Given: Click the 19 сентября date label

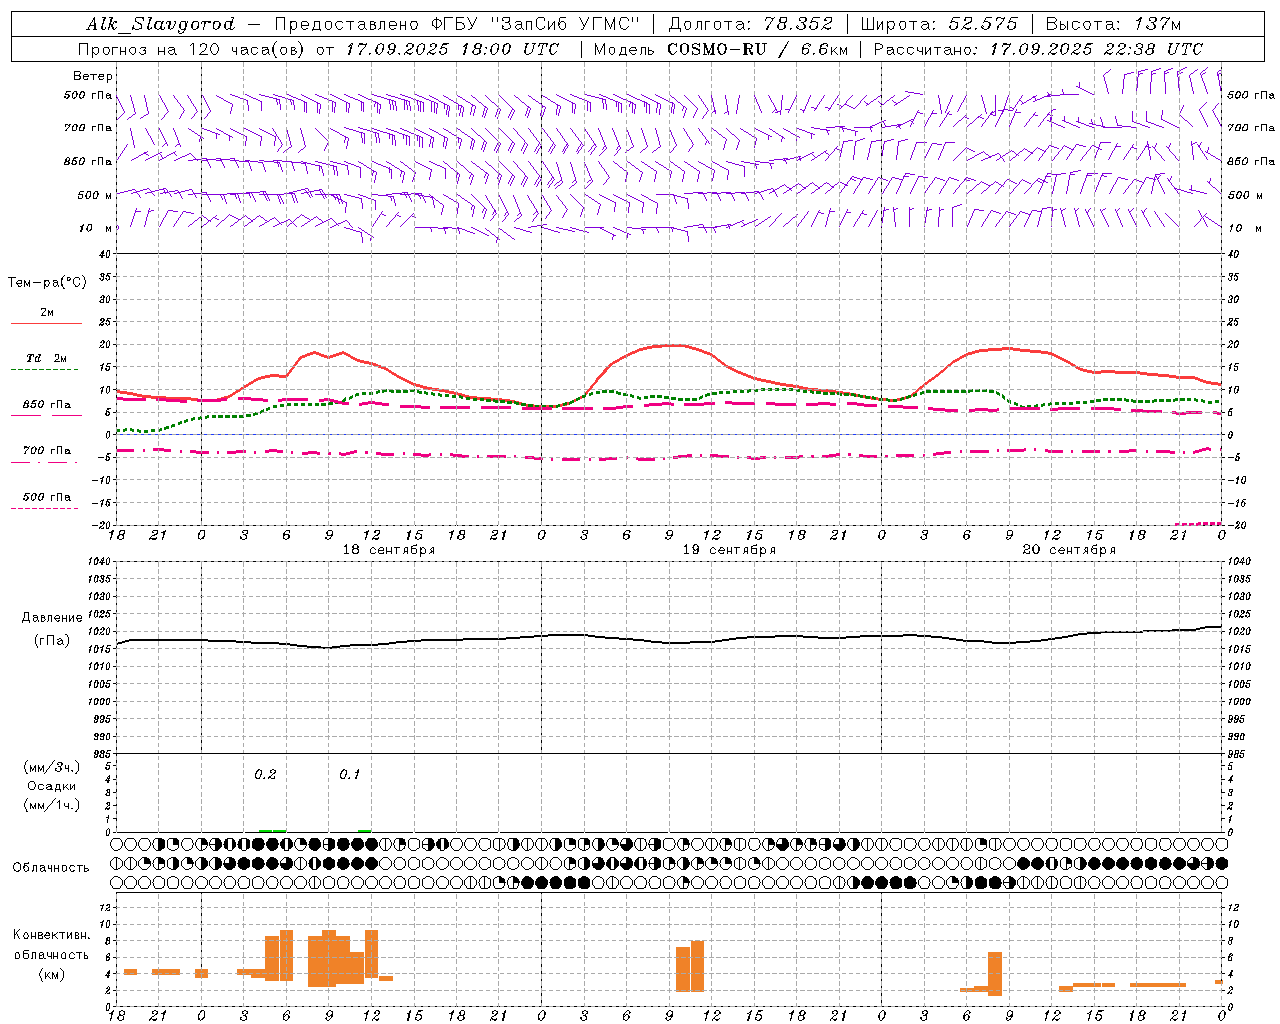Looking at the screenshot, I should click(729, 550).
